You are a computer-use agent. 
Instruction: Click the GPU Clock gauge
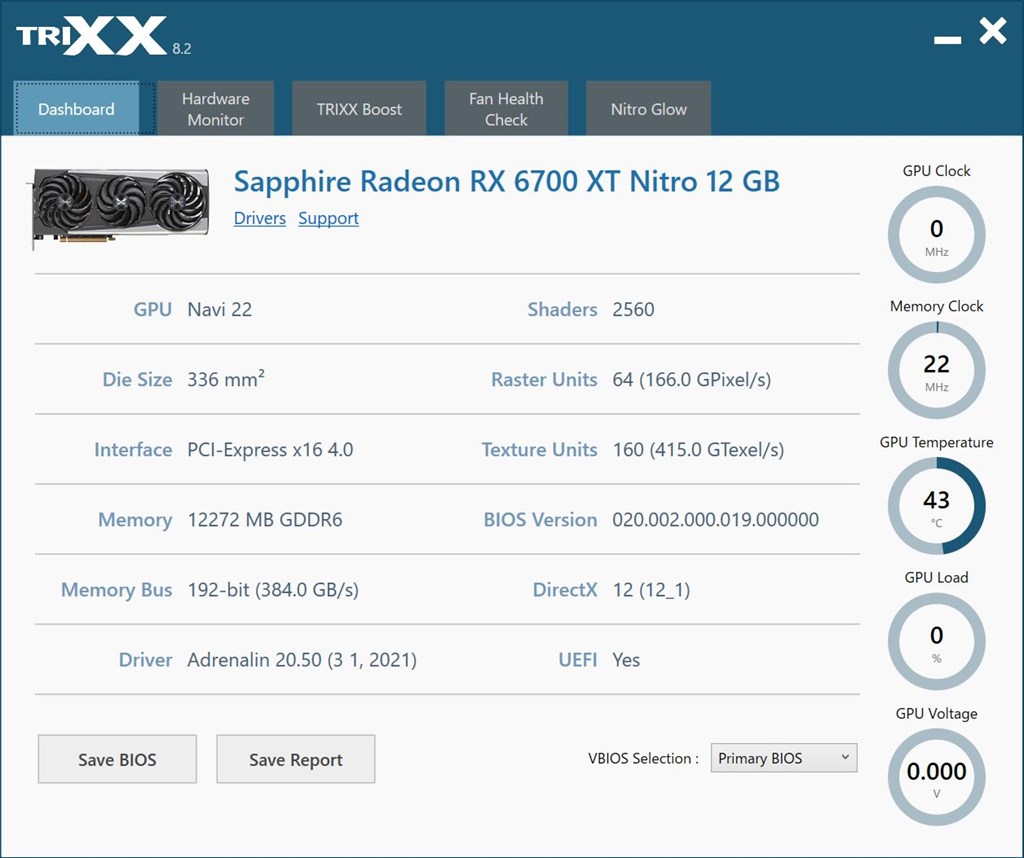(x=936, y=236)
